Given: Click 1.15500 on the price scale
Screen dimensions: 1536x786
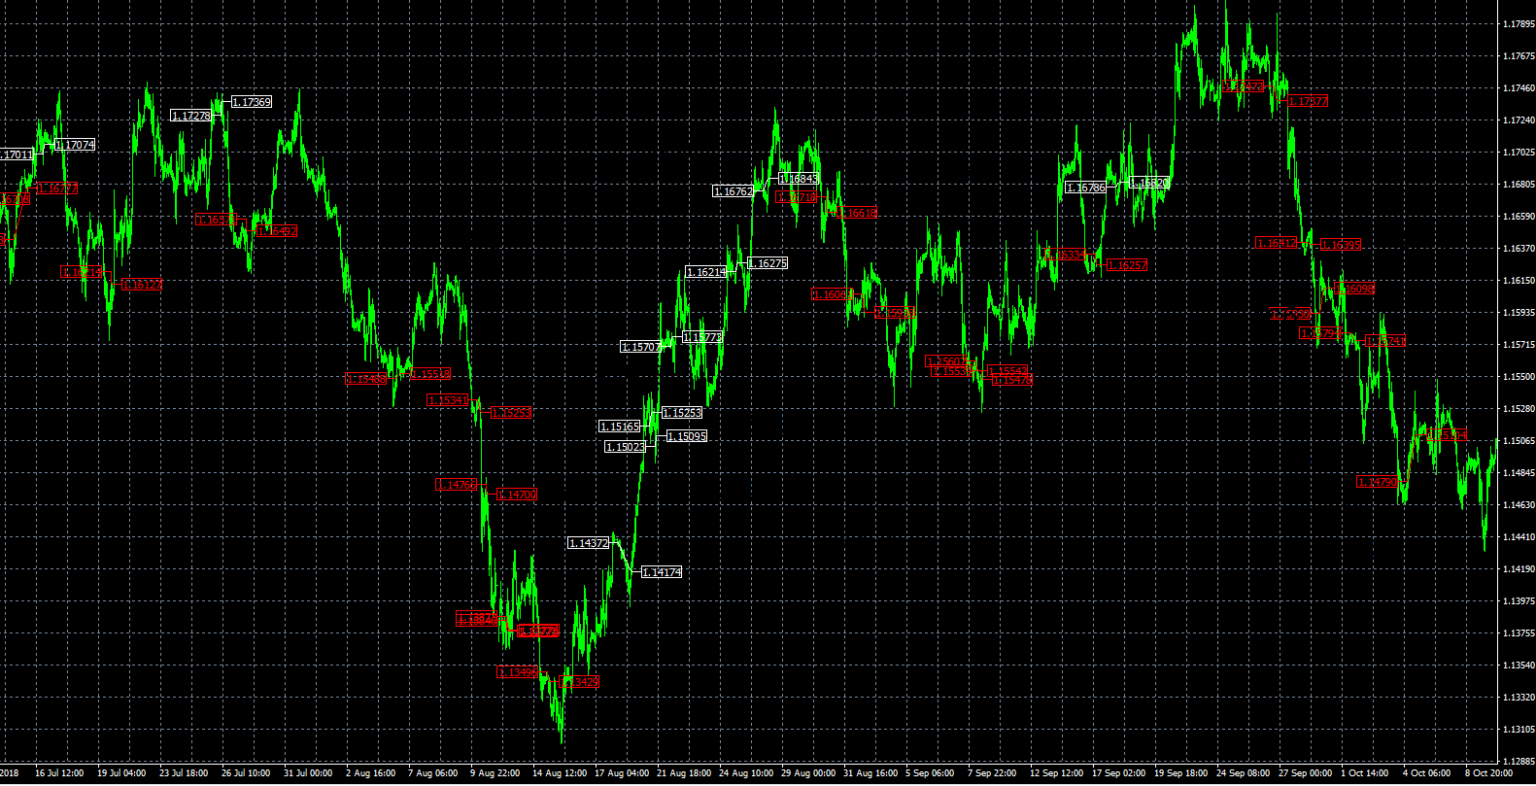Looking at the screenshot, I should coord(1518,377).
